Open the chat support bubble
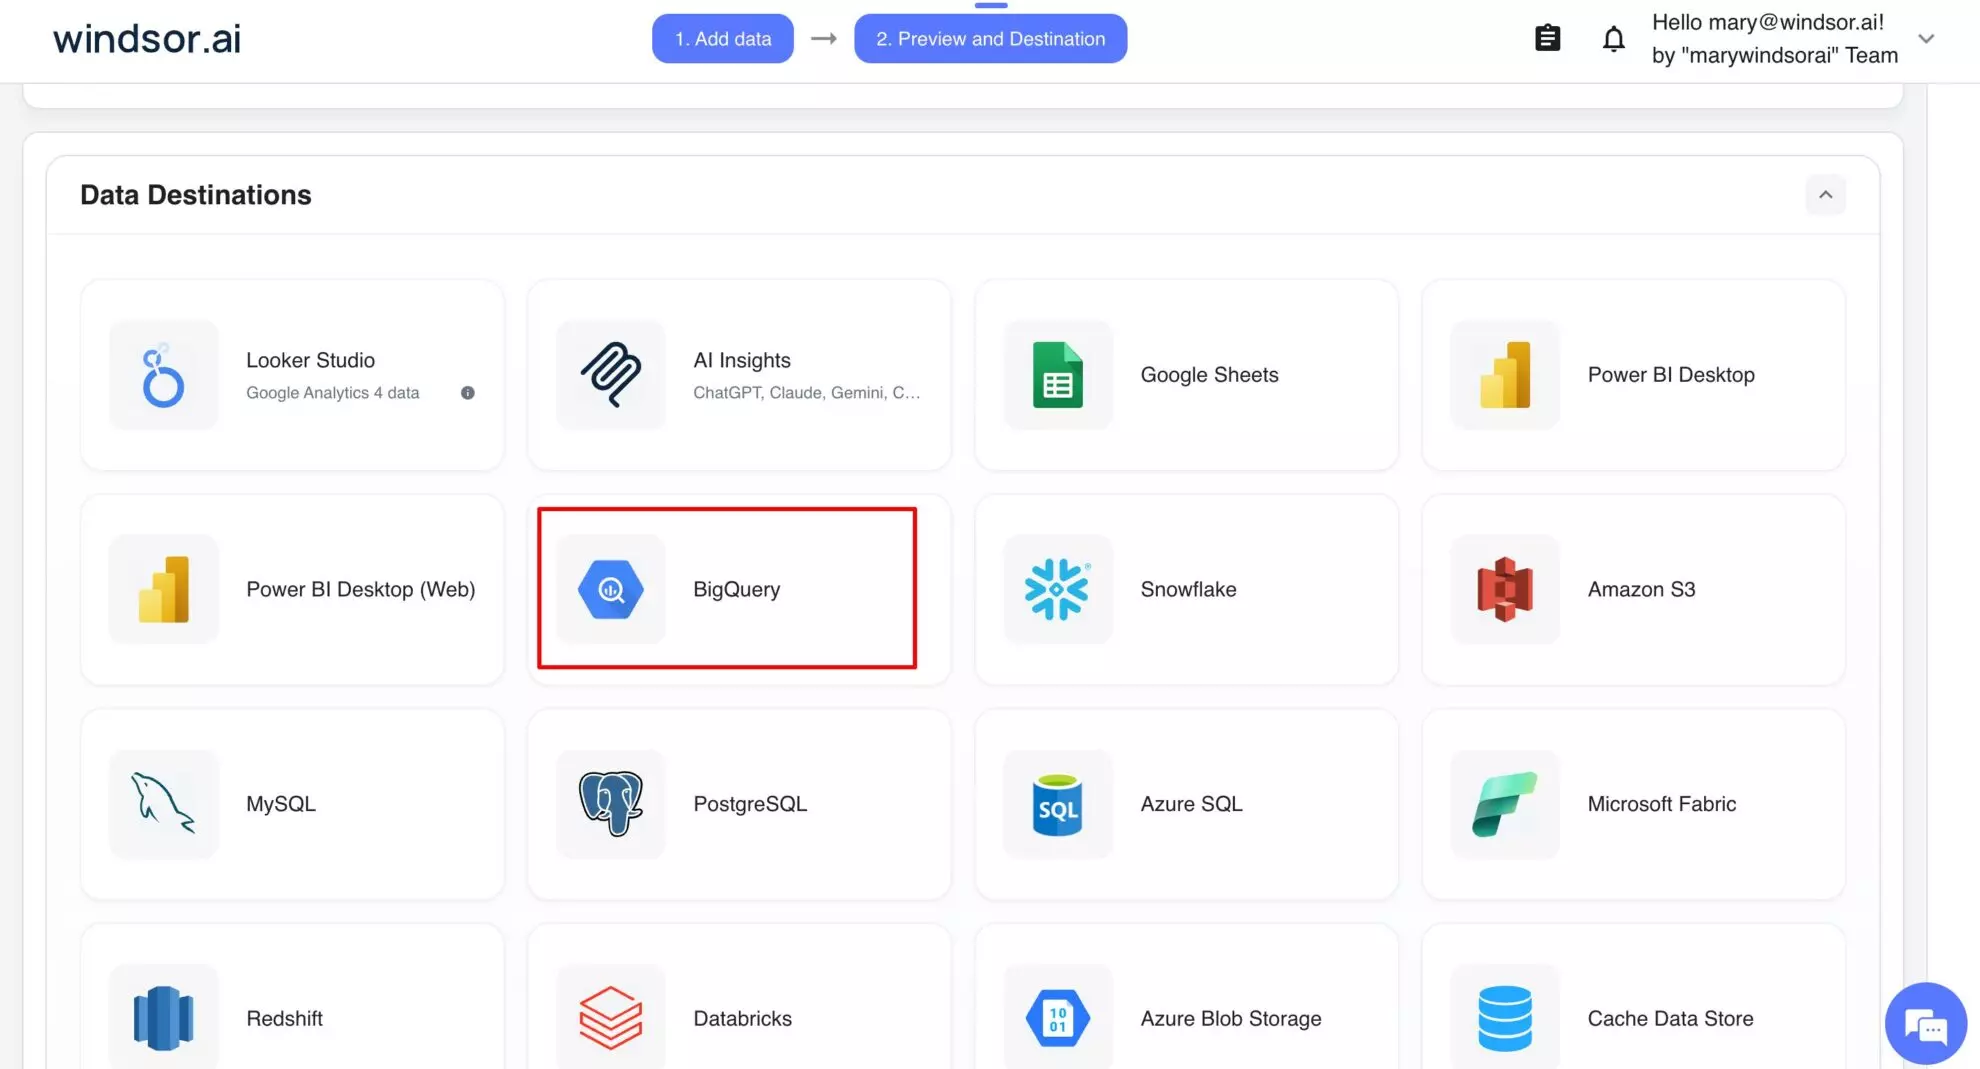This screenshot has height=1069, width=1980. pos(1925,1022)
